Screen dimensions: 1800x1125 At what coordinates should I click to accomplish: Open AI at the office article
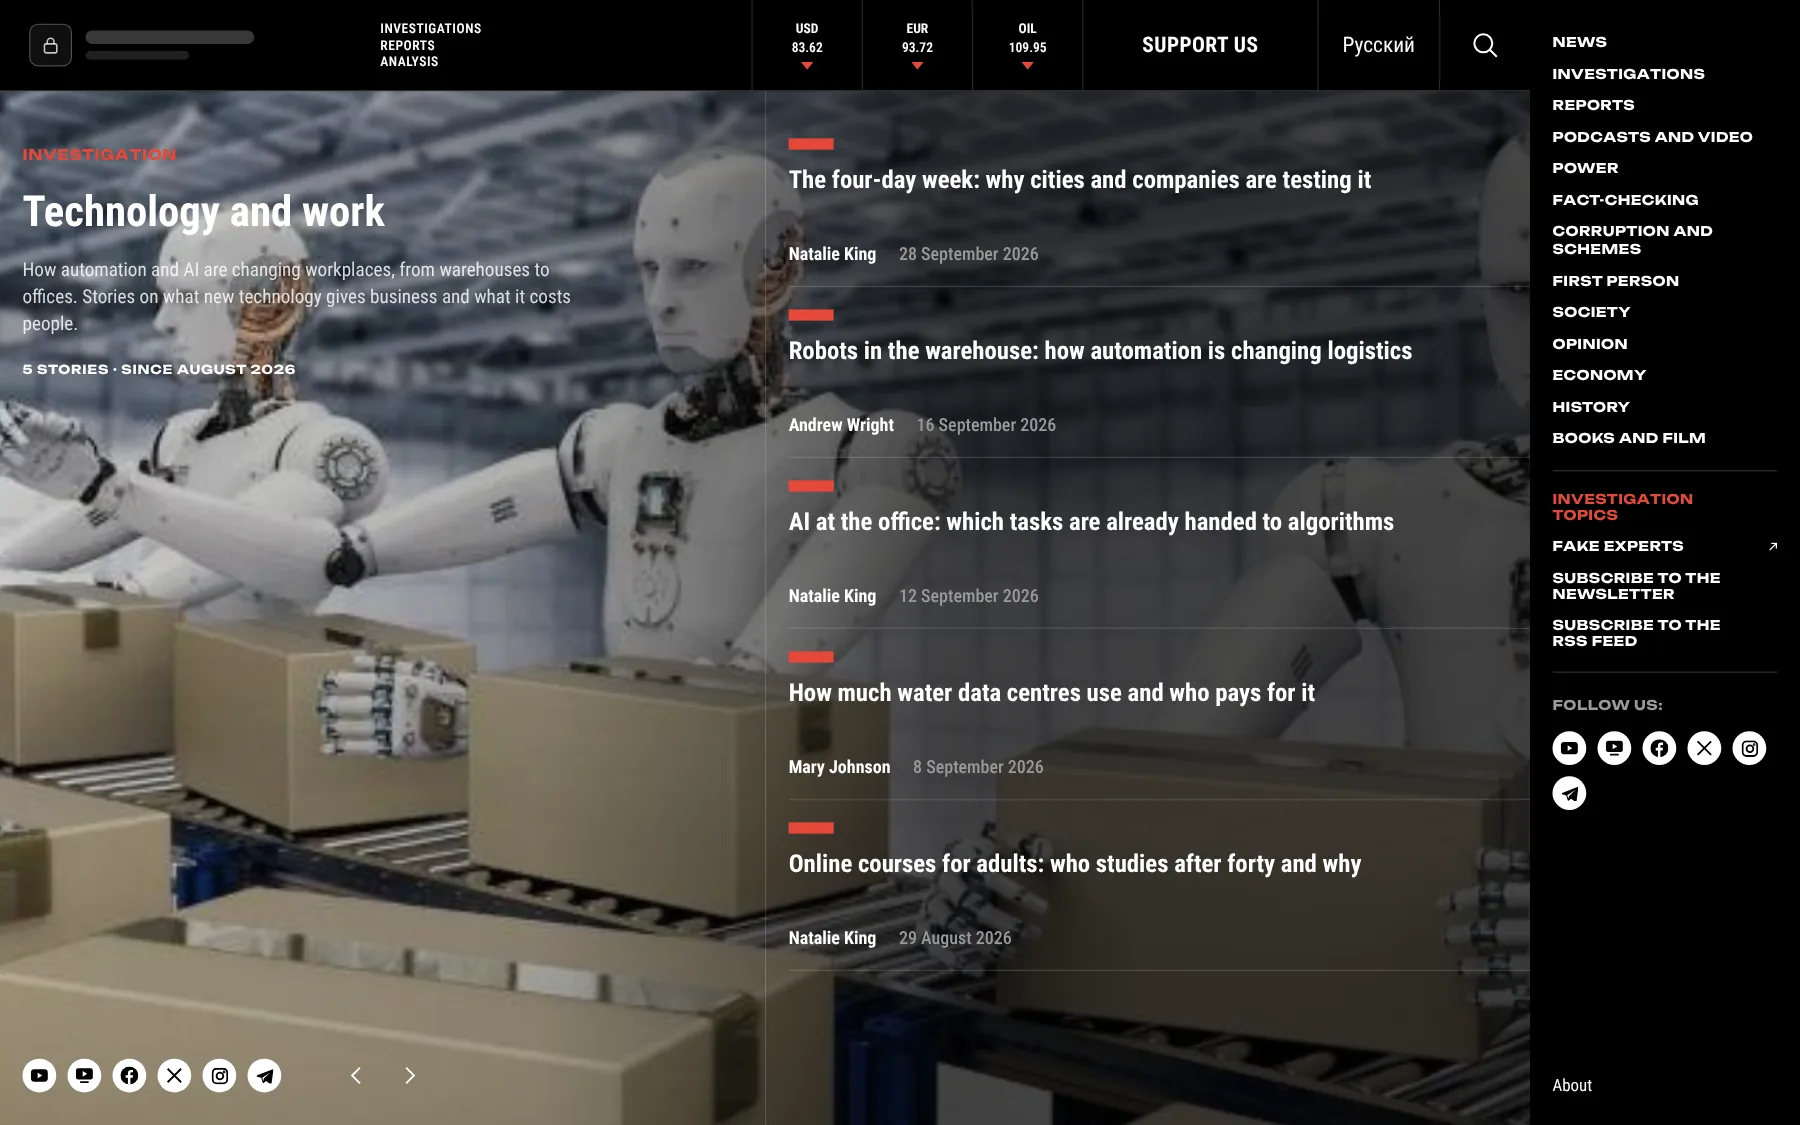(x=1091, y=522)
